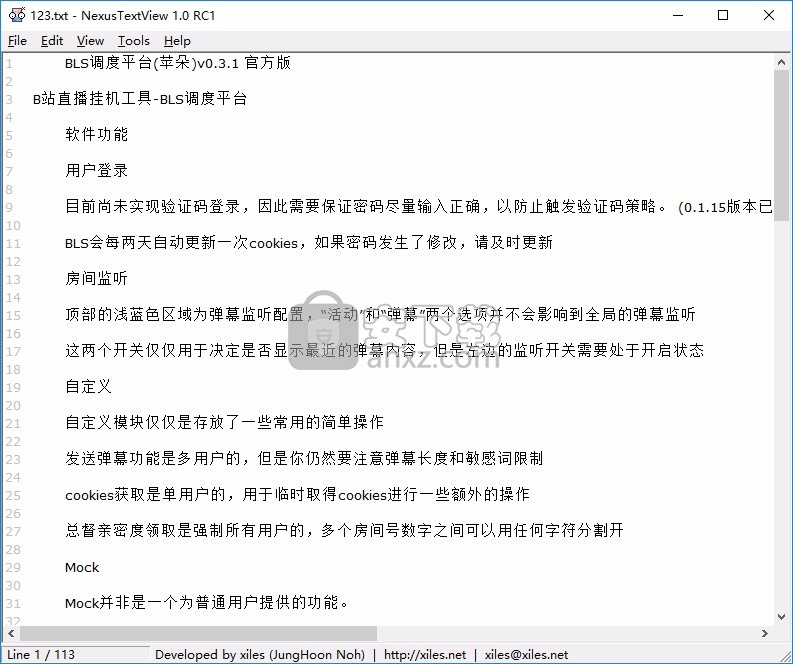
Task: Open the Tools menu
Action: [x=134, y=40]
